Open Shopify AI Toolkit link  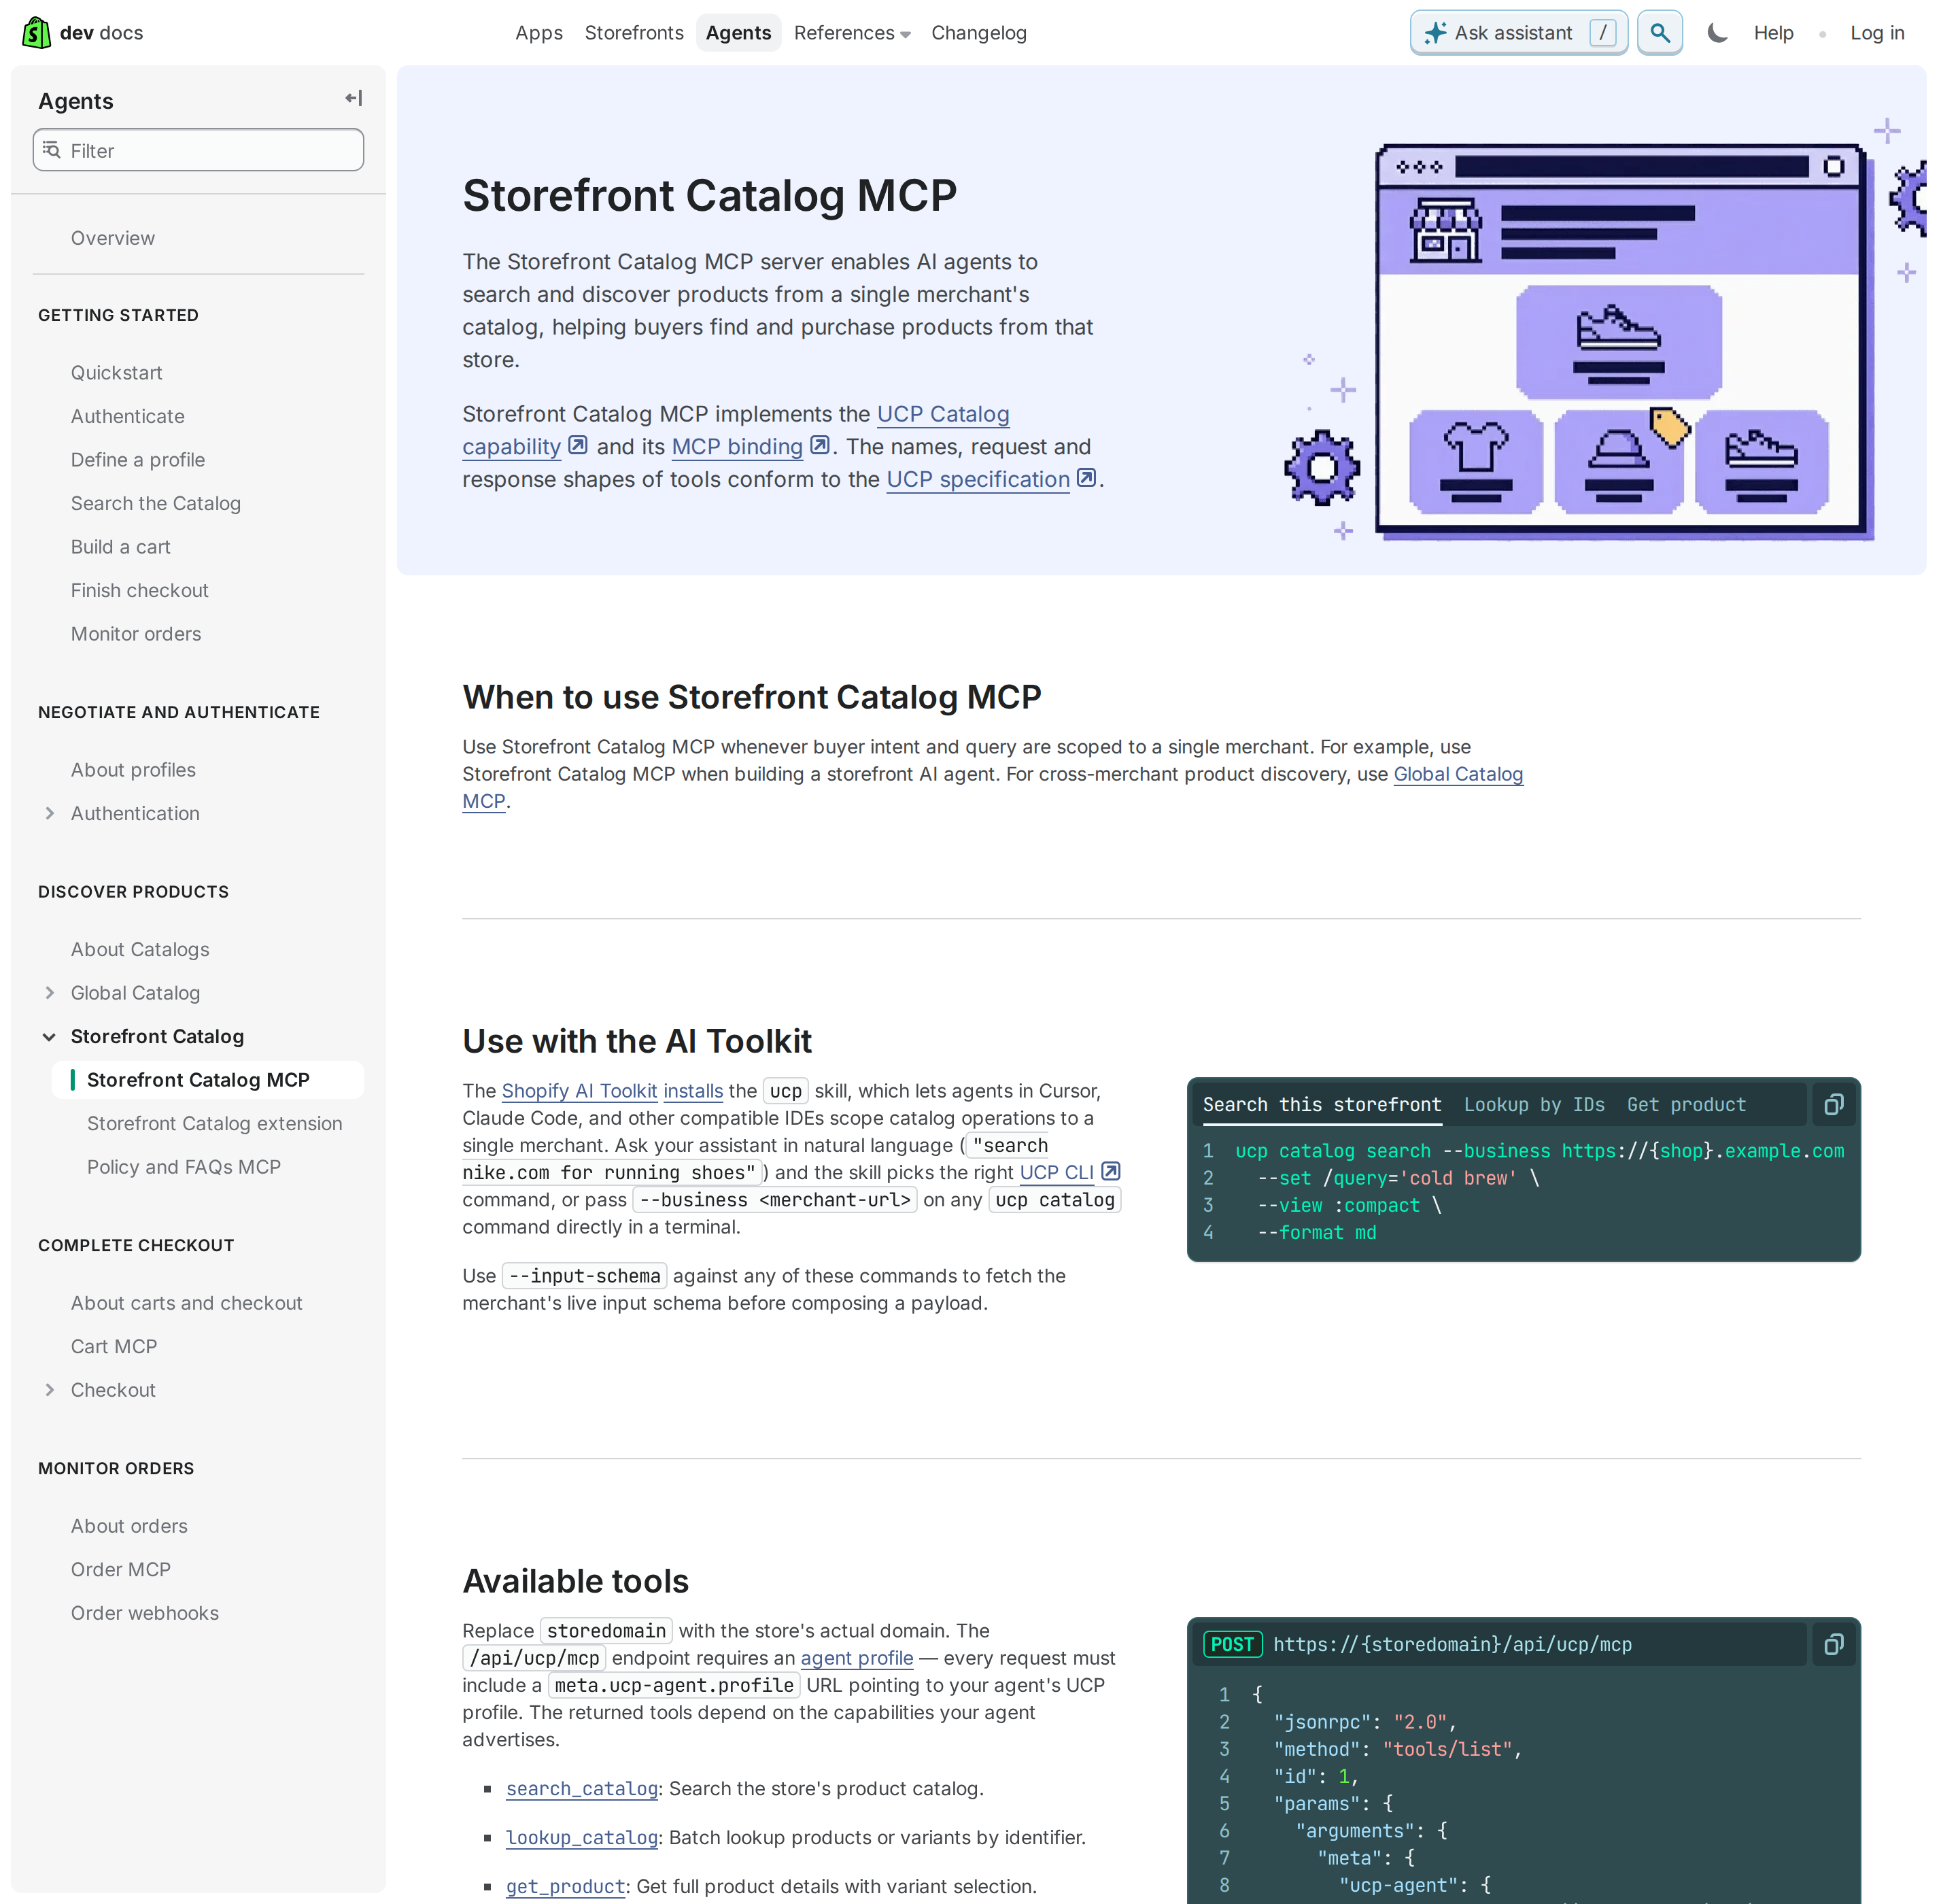579,1091
